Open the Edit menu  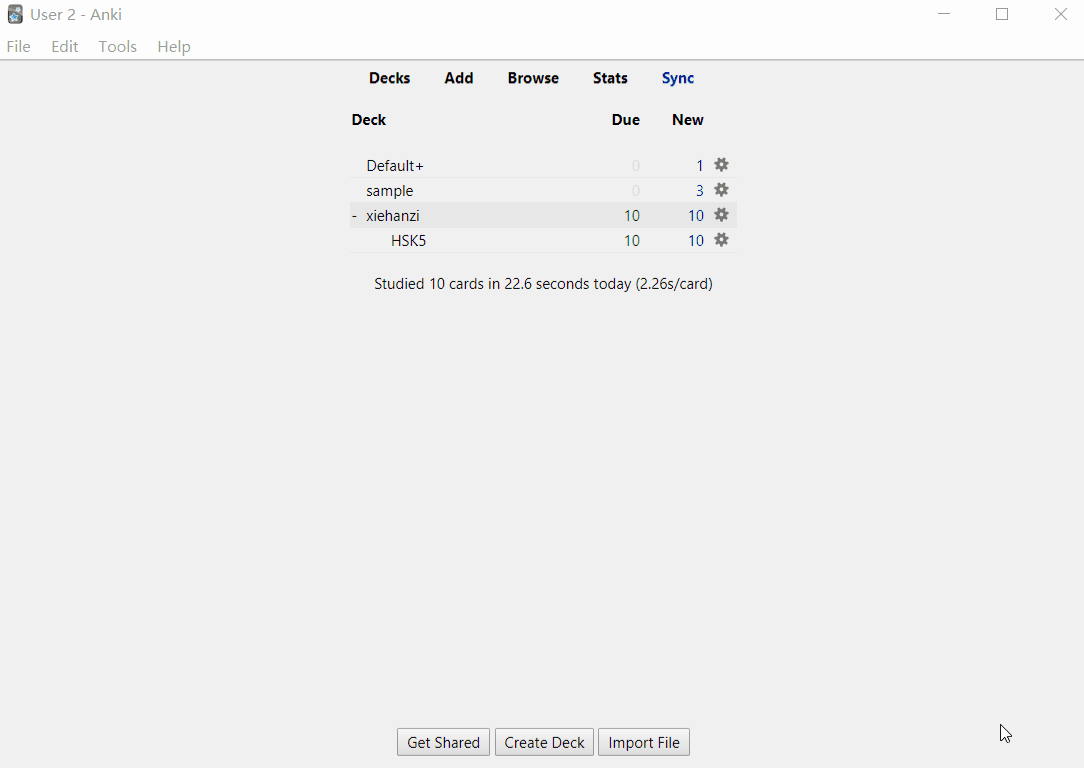(64, 46)
